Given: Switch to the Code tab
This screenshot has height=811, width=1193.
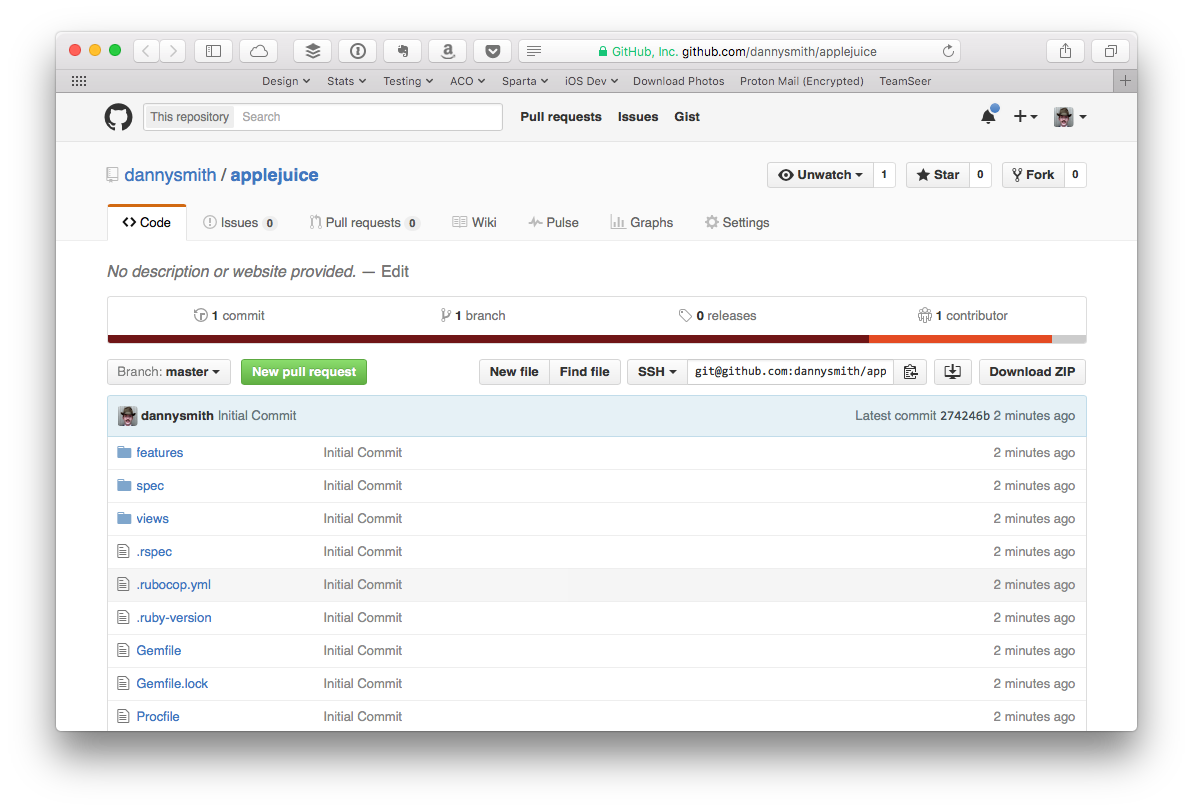Looking at the screenshot, I should click(x=147, y=223).
